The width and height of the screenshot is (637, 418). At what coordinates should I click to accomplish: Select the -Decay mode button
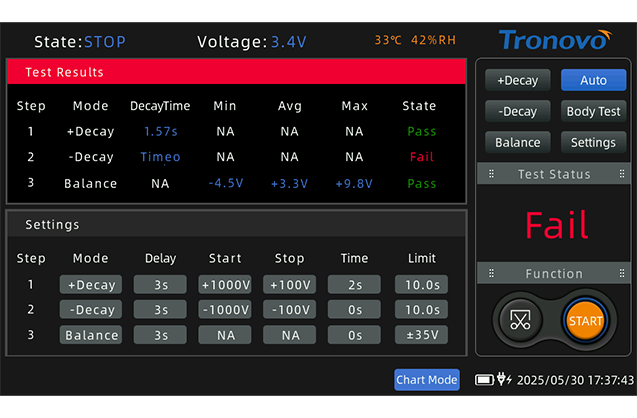click(517, 111)
